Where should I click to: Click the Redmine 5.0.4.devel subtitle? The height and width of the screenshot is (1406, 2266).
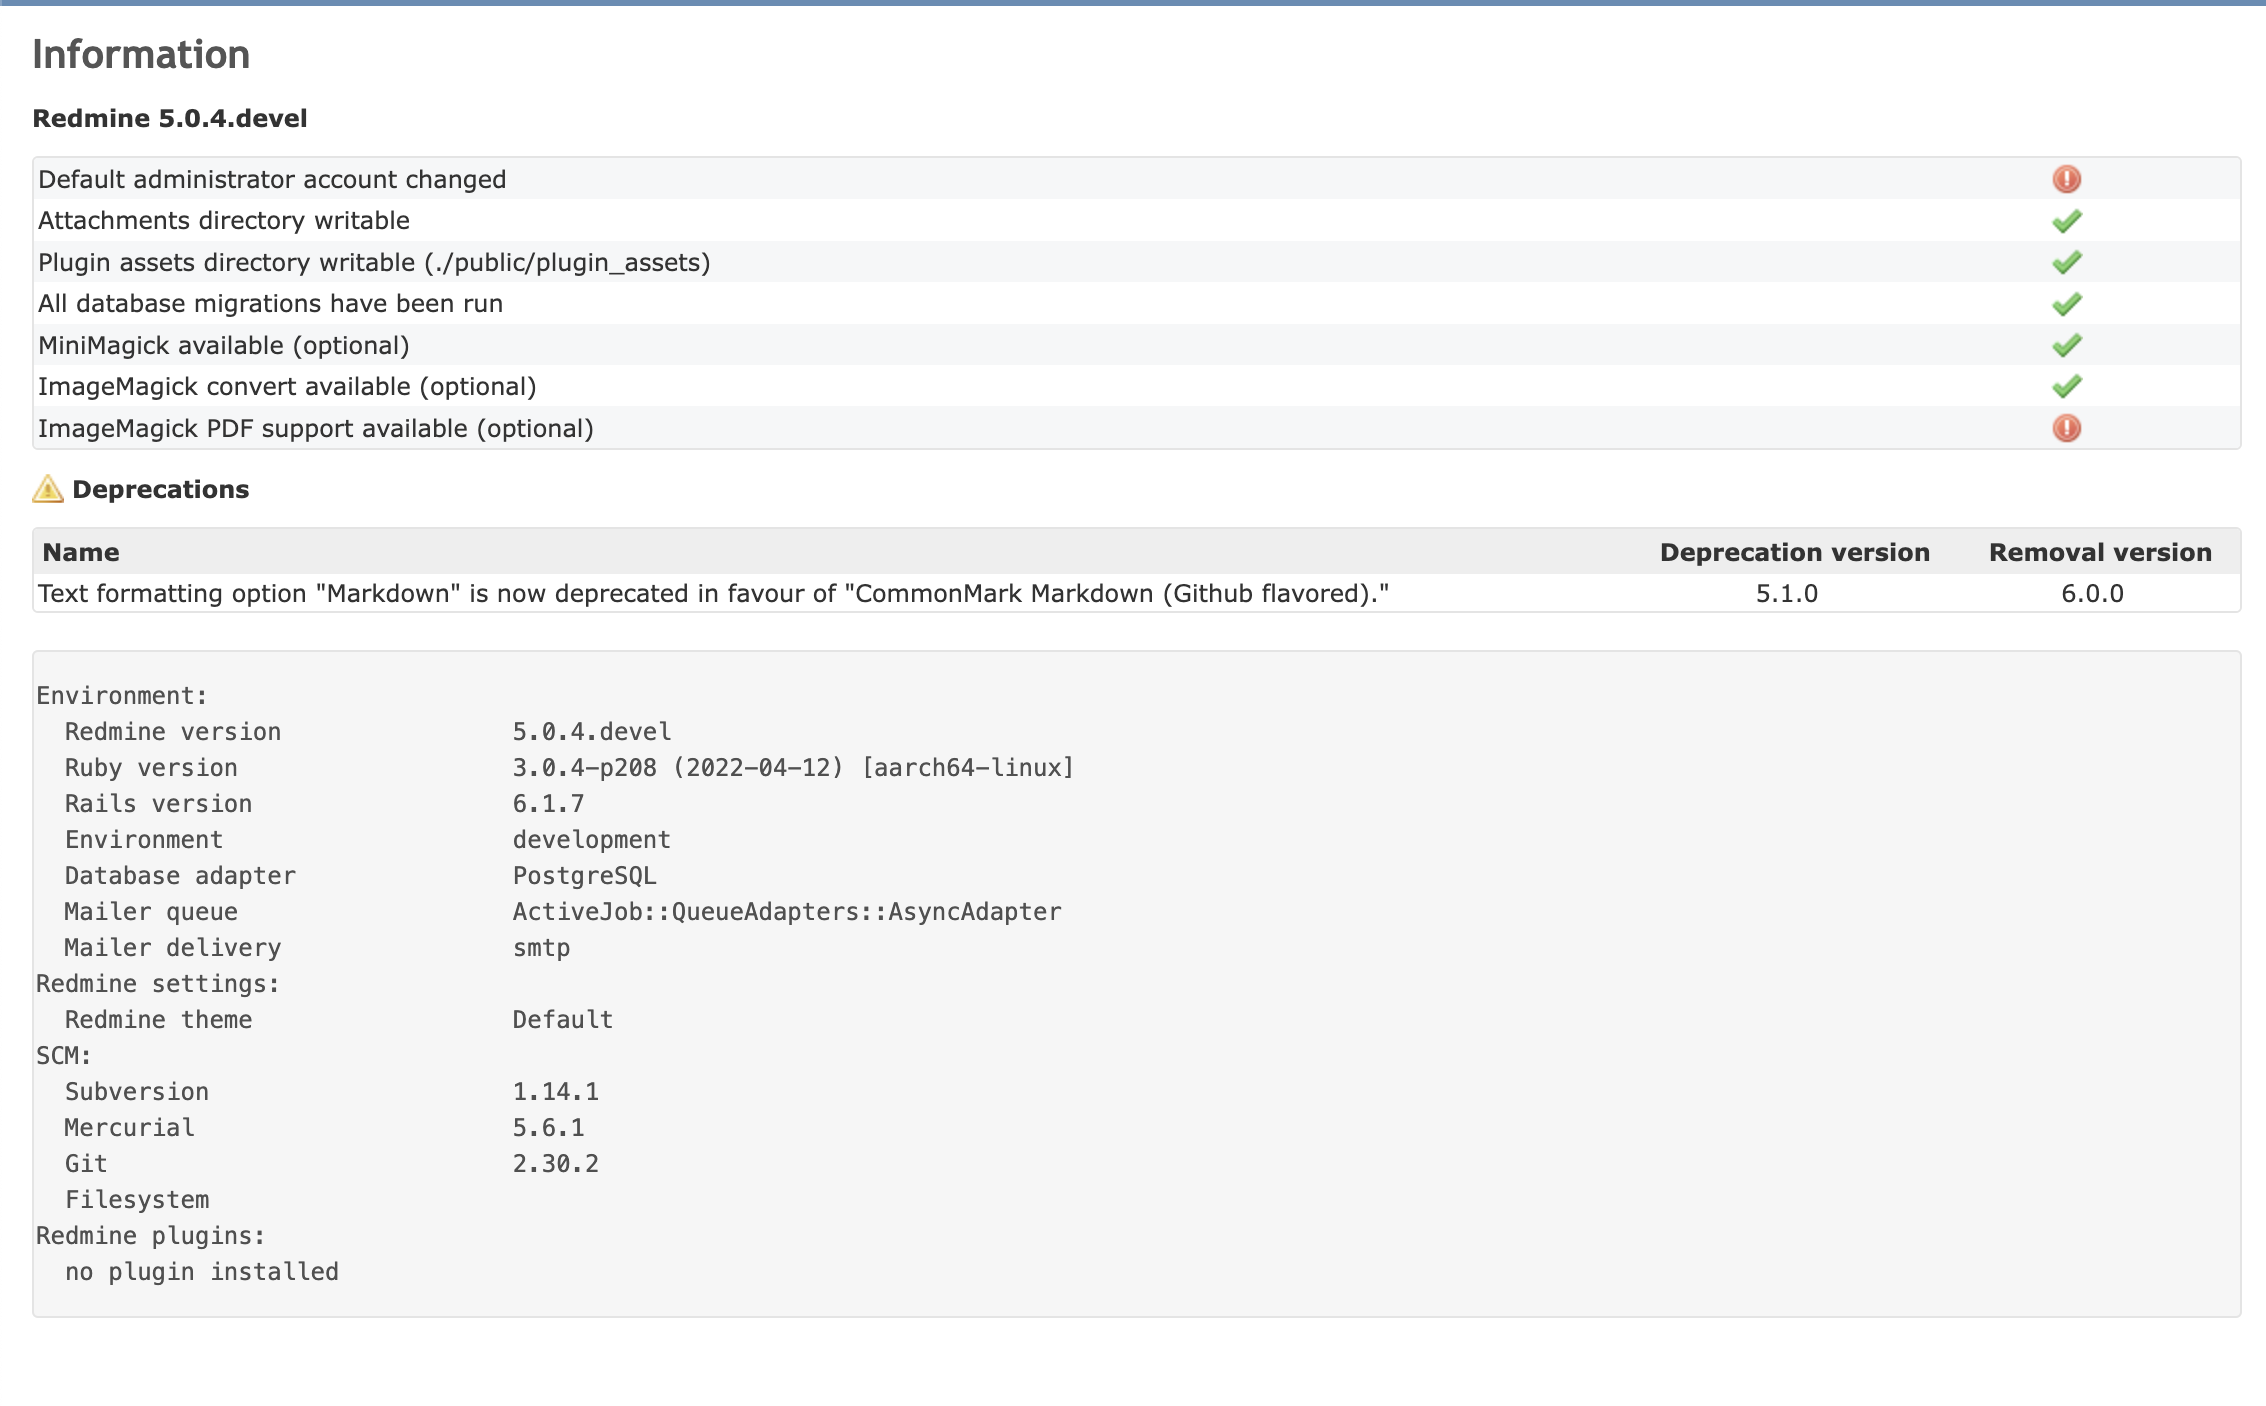click(170, 118)
